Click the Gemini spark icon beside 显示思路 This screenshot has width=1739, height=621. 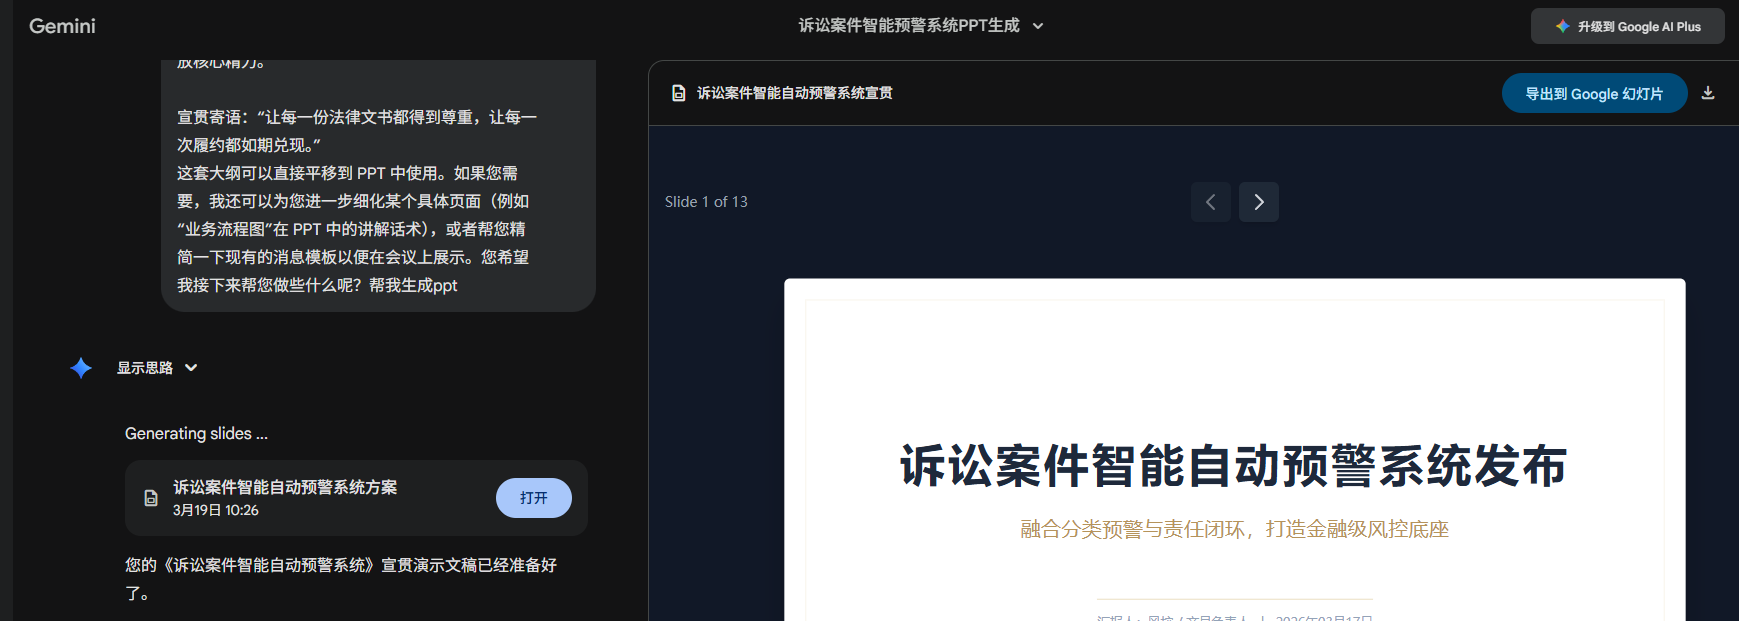[x=81, y=368]
